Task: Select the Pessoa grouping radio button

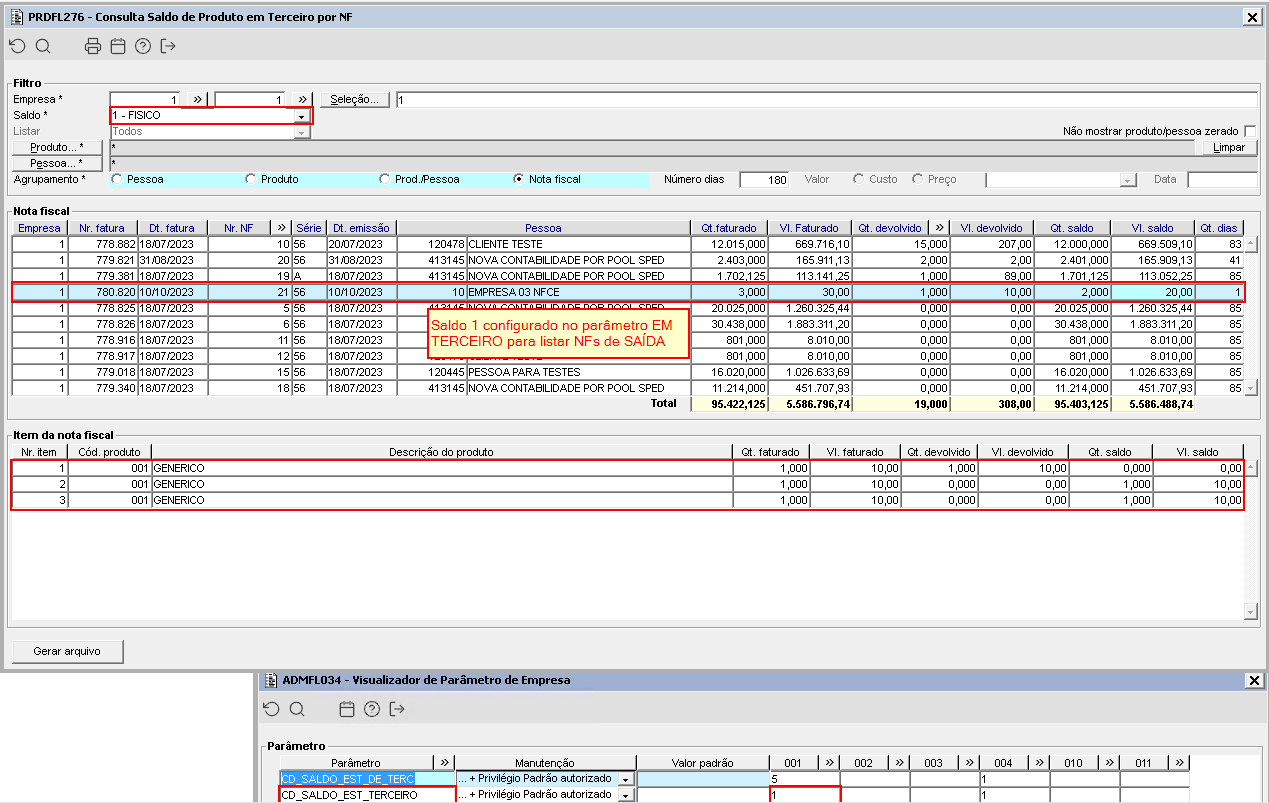Action: [117, 179]
